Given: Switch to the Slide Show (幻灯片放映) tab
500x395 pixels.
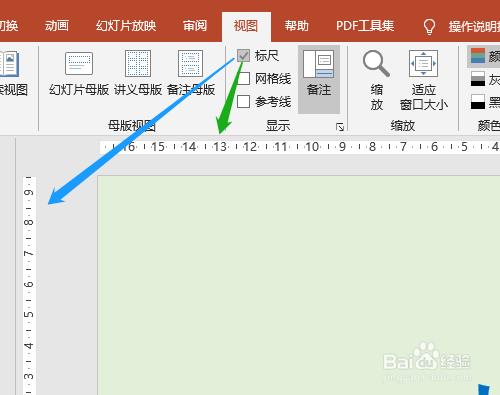Looking at the screenshot, I should tap(126, 26).
